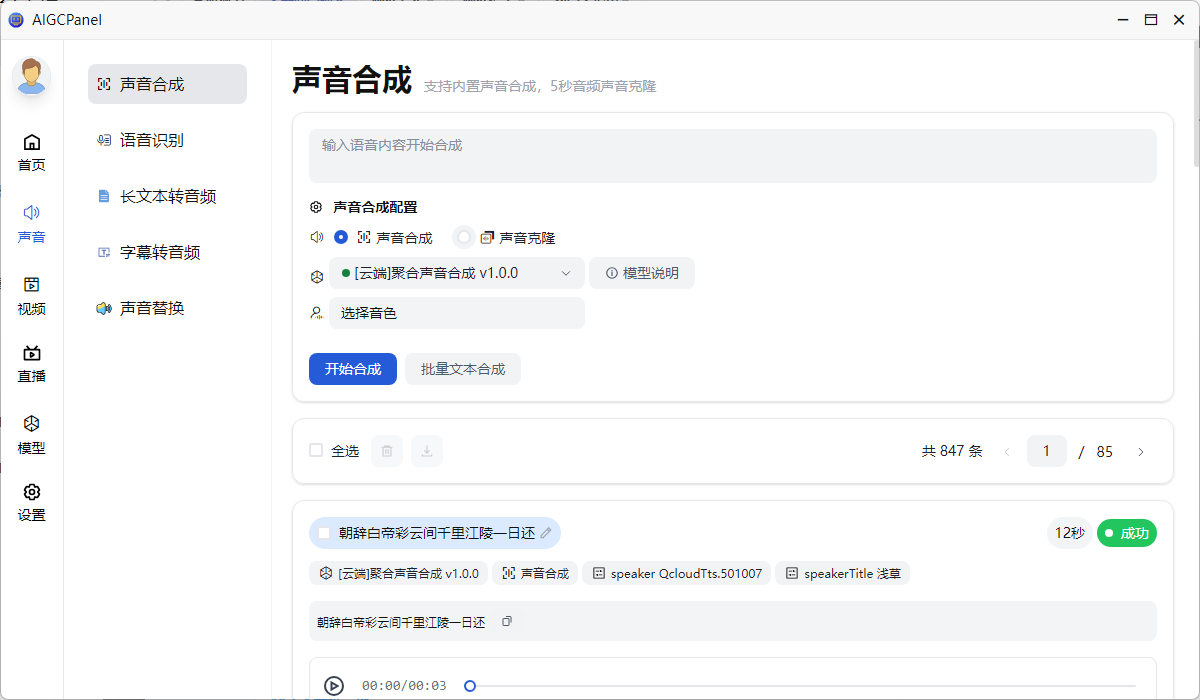Open the 聚合声音合成 model dropdown
The image size is (1200, 700).
tap(457, 272)
